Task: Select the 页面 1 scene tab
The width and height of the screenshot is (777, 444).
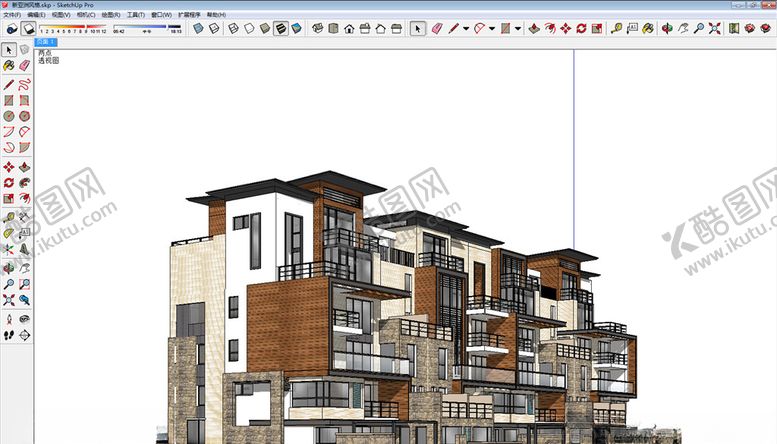Action: (x=46, y=43)
